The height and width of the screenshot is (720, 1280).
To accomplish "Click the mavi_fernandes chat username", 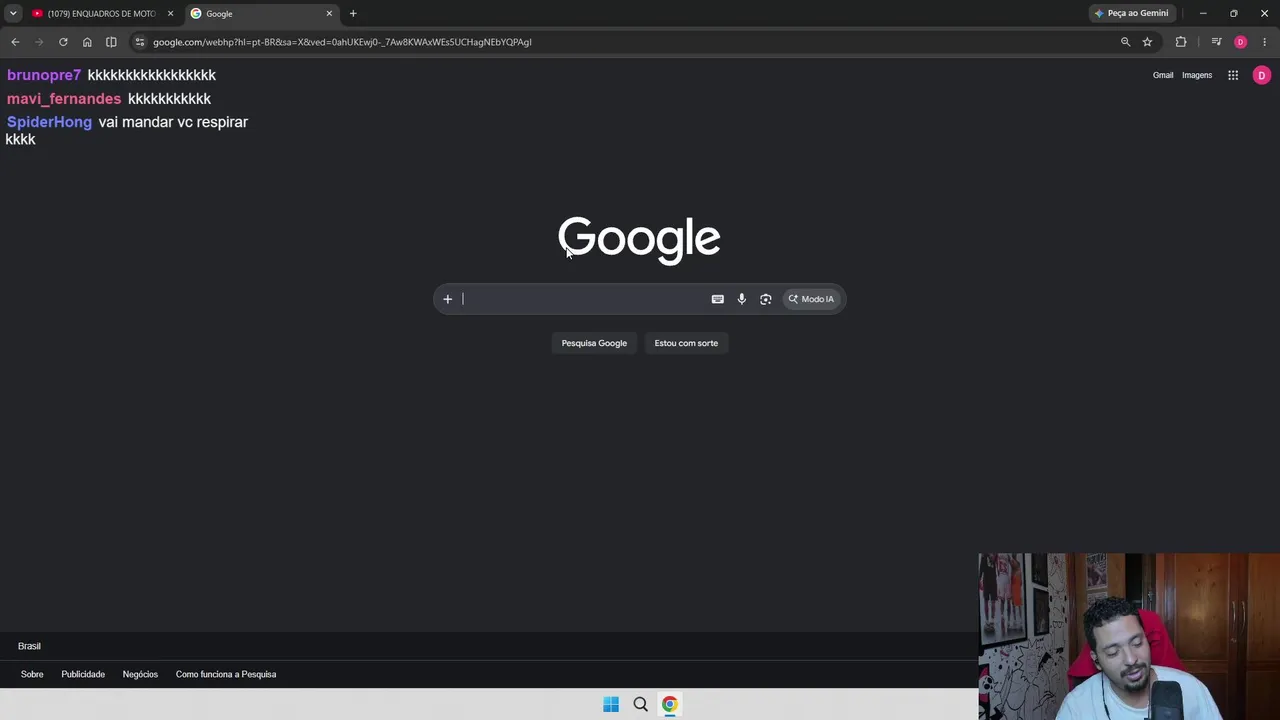I will pyautogui.click(x=64, y=99).
